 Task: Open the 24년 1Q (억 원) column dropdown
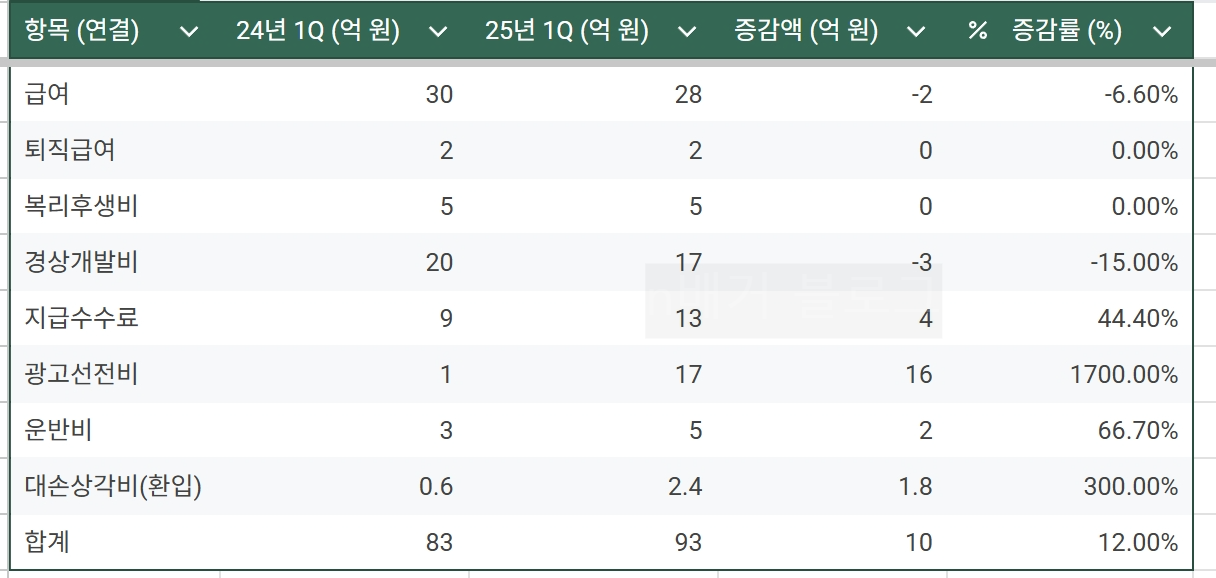pos(438,32)
